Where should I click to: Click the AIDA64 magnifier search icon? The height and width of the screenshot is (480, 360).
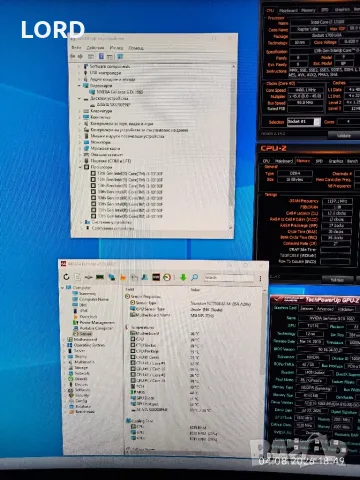[x=195, y=277]
